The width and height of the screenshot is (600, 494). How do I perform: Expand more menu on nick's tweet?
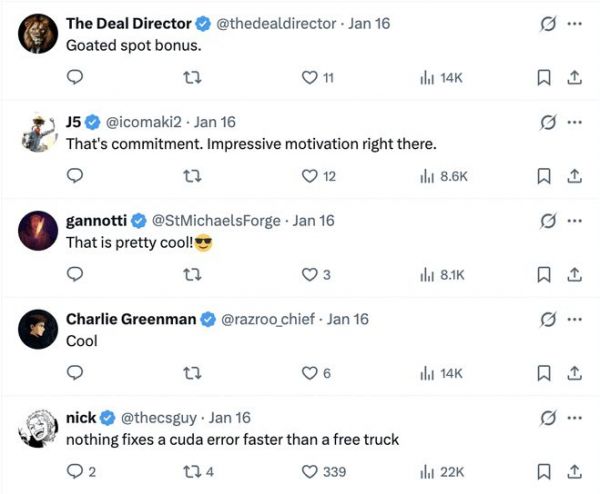[x=574, y=417]
